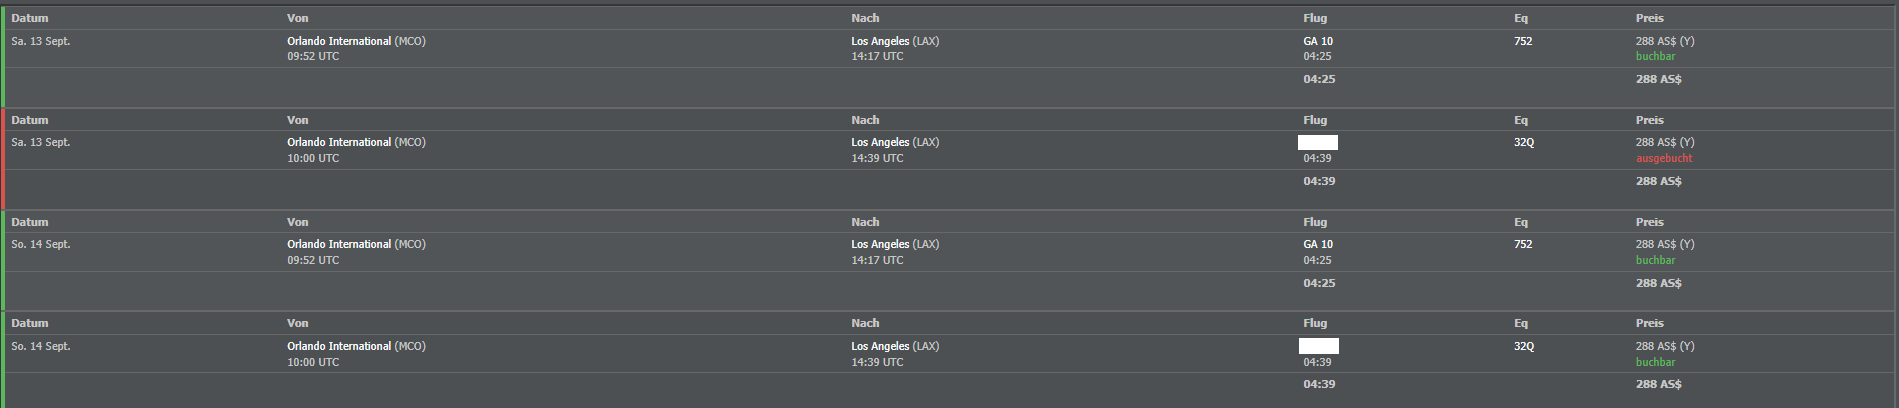Click GA 10 flight on So. 14 Sept.
The image size is (1899, 408).
point(1318,244)
